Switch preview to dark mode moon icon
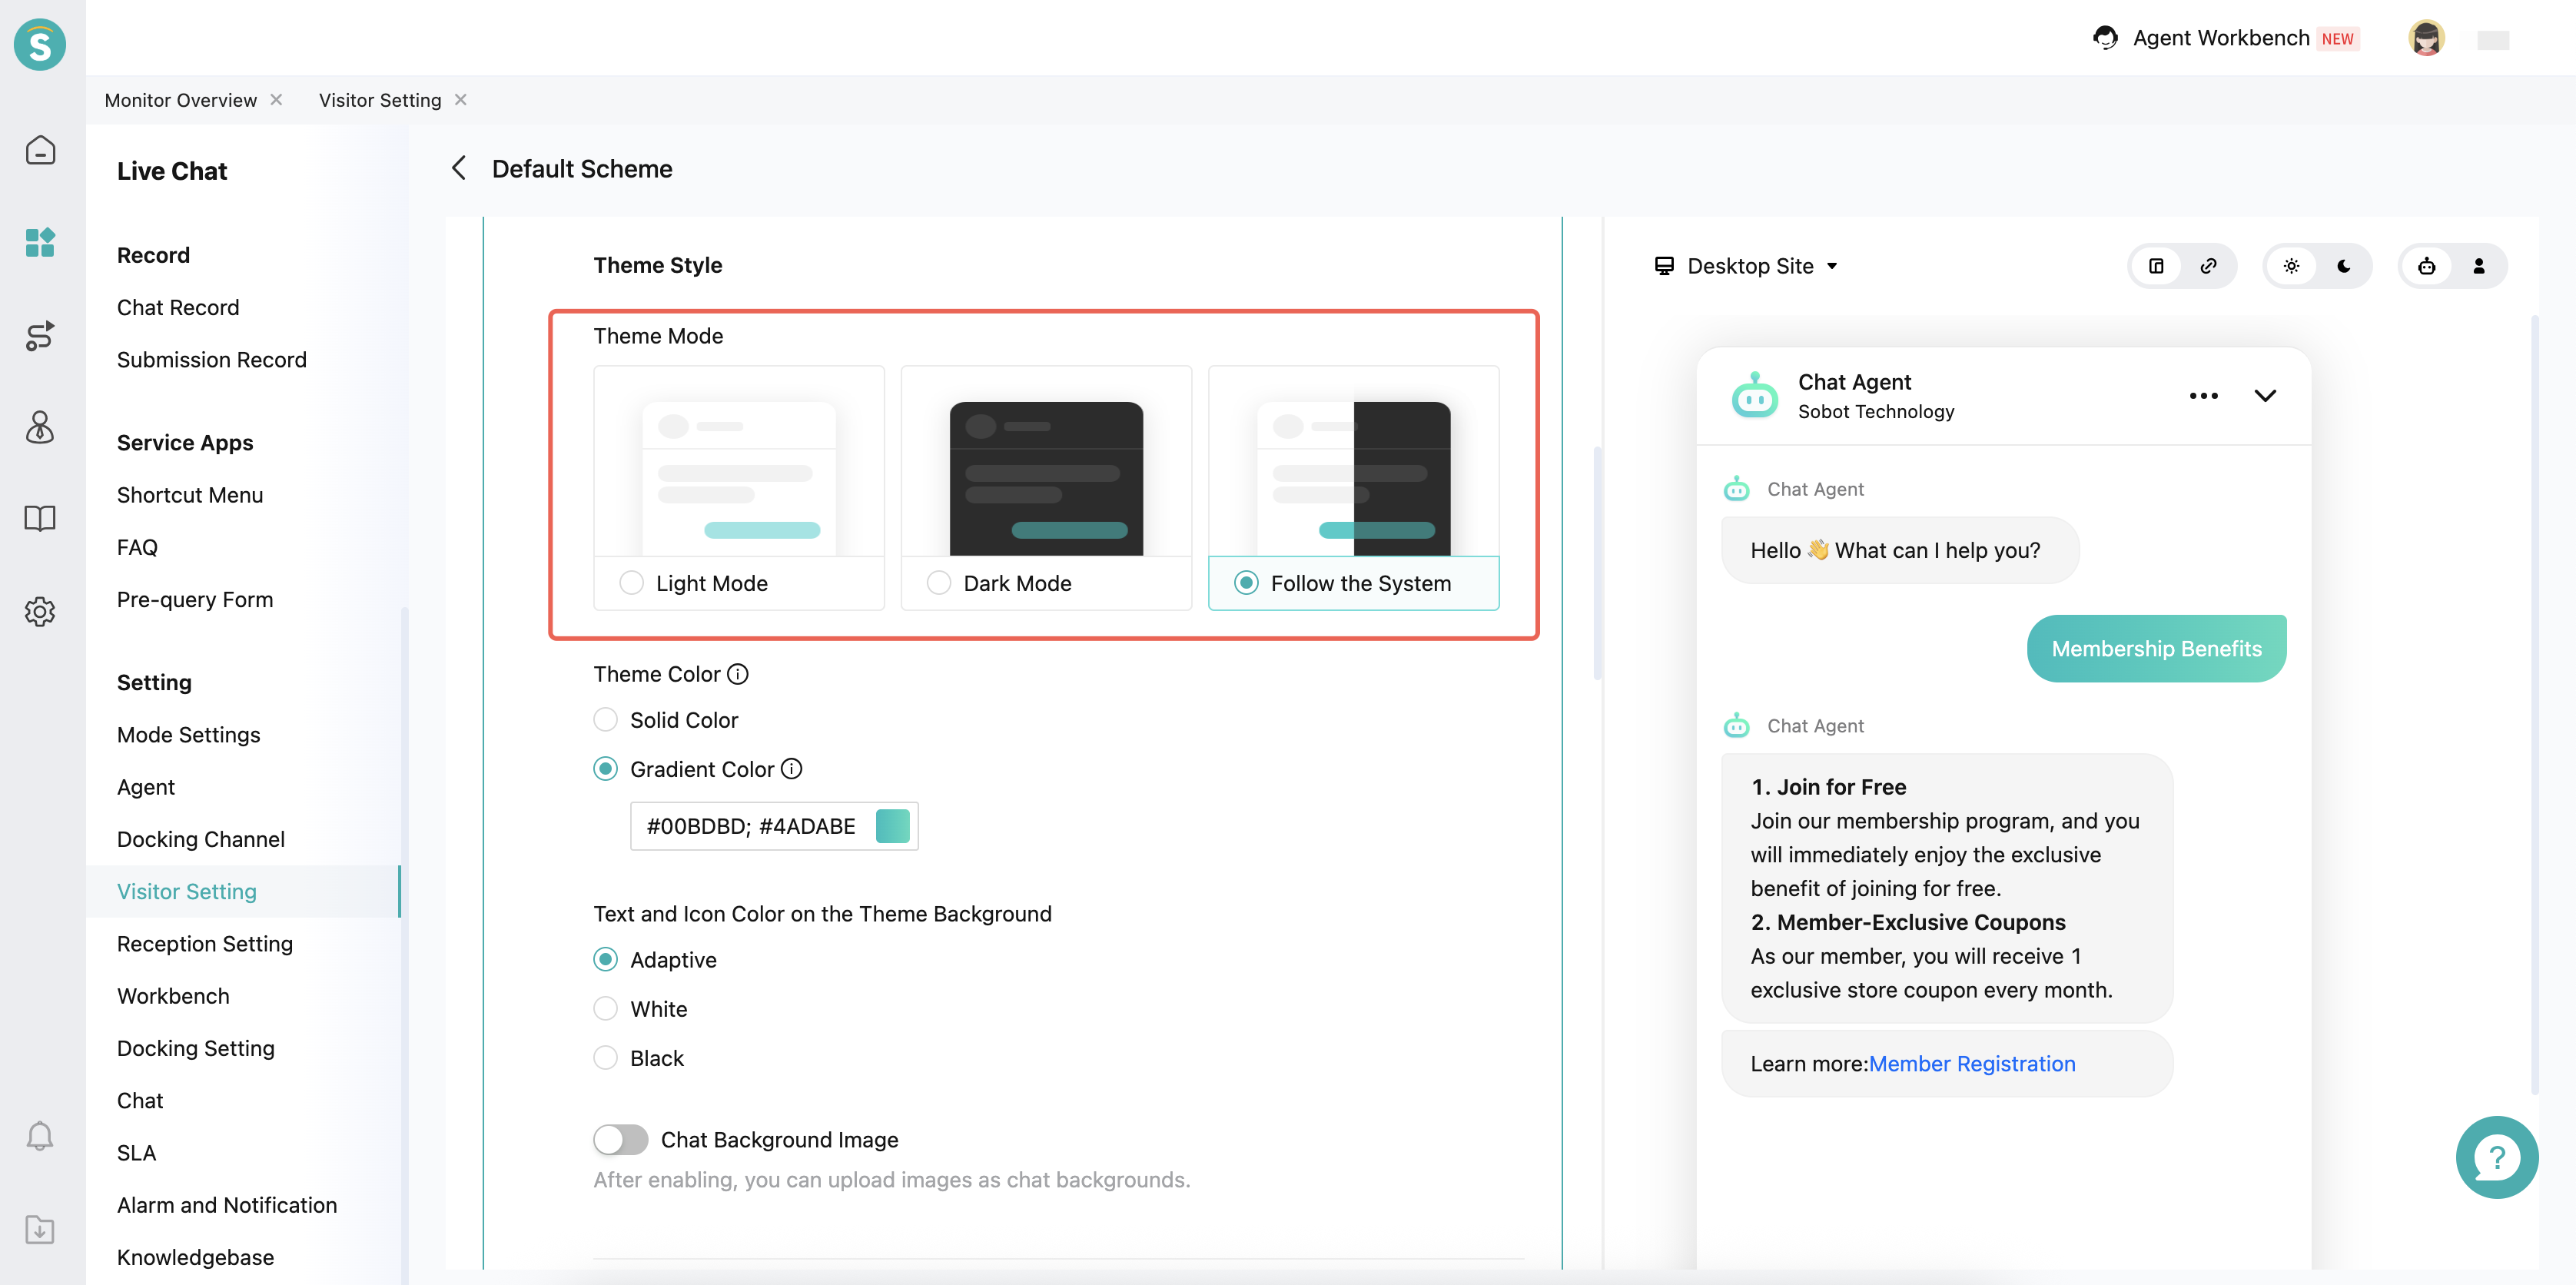Viewport: 2576px width, 1285px height. point(2343,266)
